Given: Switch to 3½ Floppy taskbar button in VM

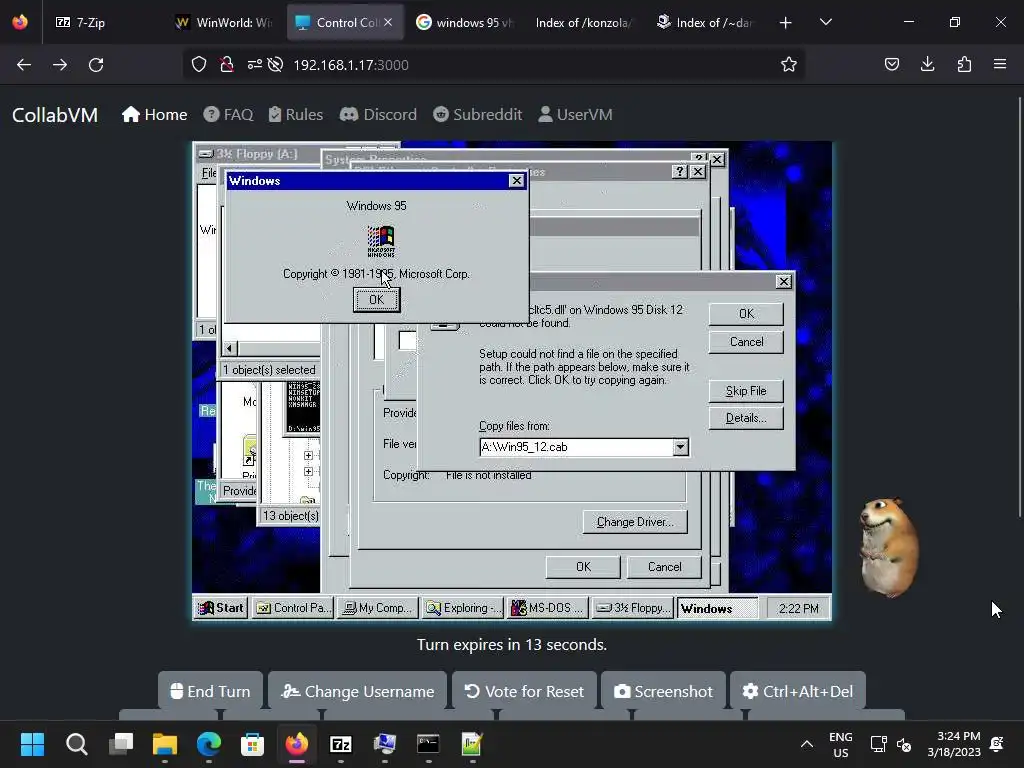Looking at the screenshot, I should (x=633, y=608).
